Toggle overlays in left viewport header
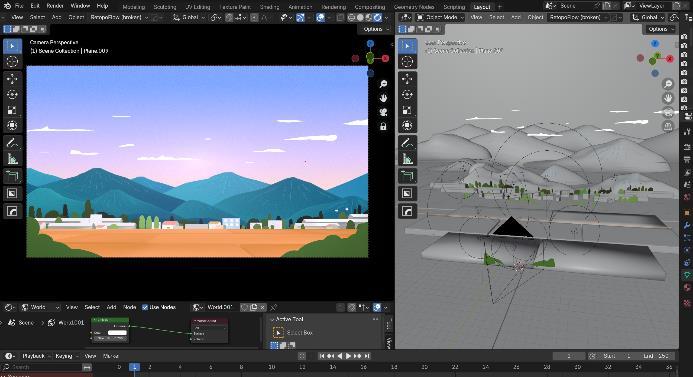Viewport: 693px width, 377px height. (321, 18)
